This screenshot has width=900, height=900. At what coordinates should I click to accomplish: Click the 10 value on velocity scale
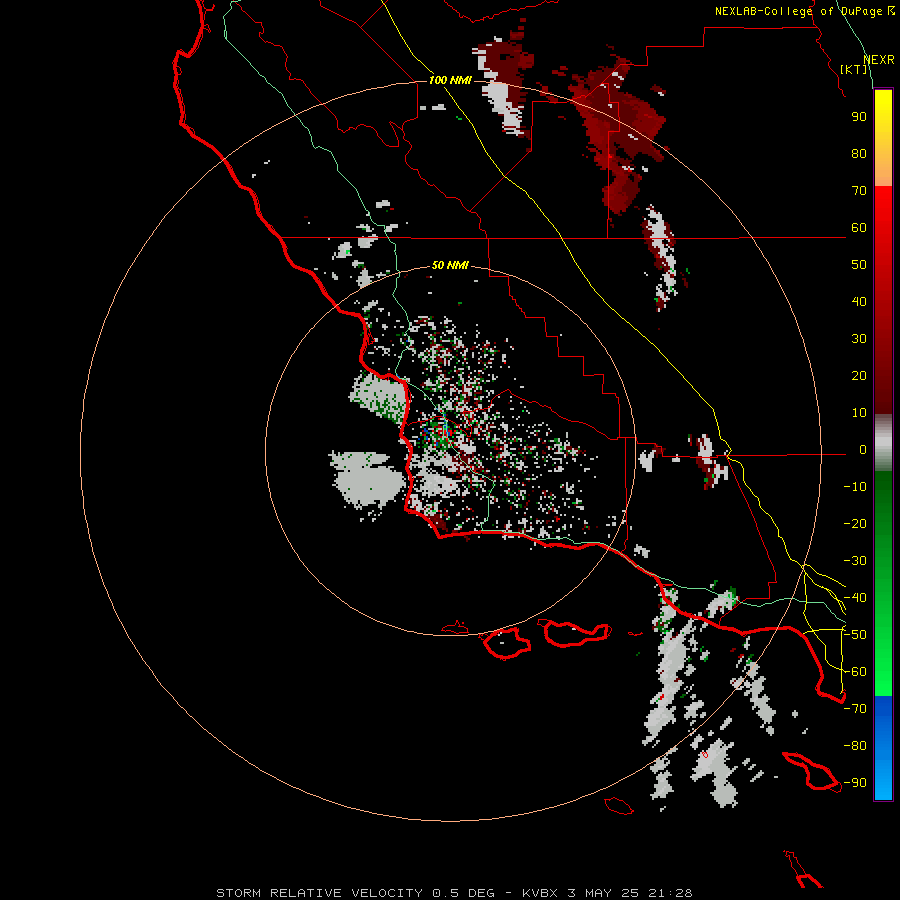point(859,413)
